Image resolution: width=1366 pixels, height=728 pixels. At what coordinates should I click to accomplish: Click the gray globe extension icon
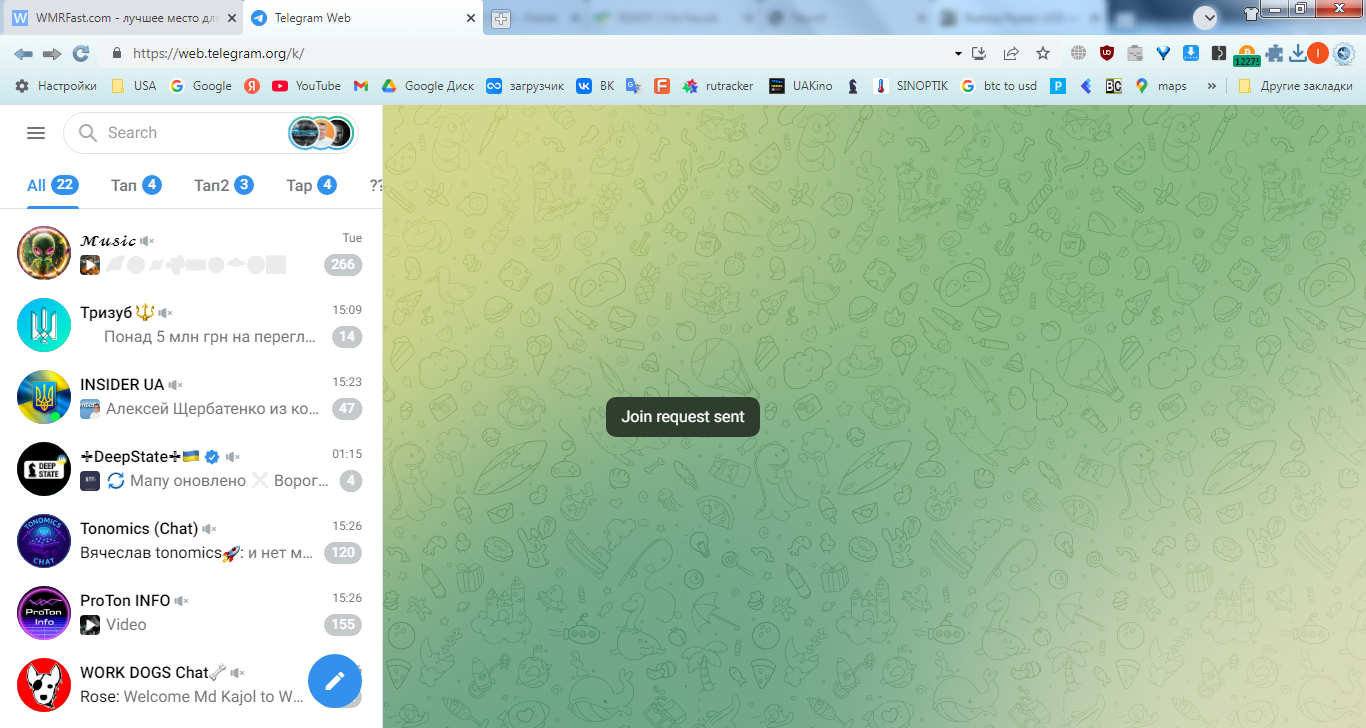[1078, 53]
